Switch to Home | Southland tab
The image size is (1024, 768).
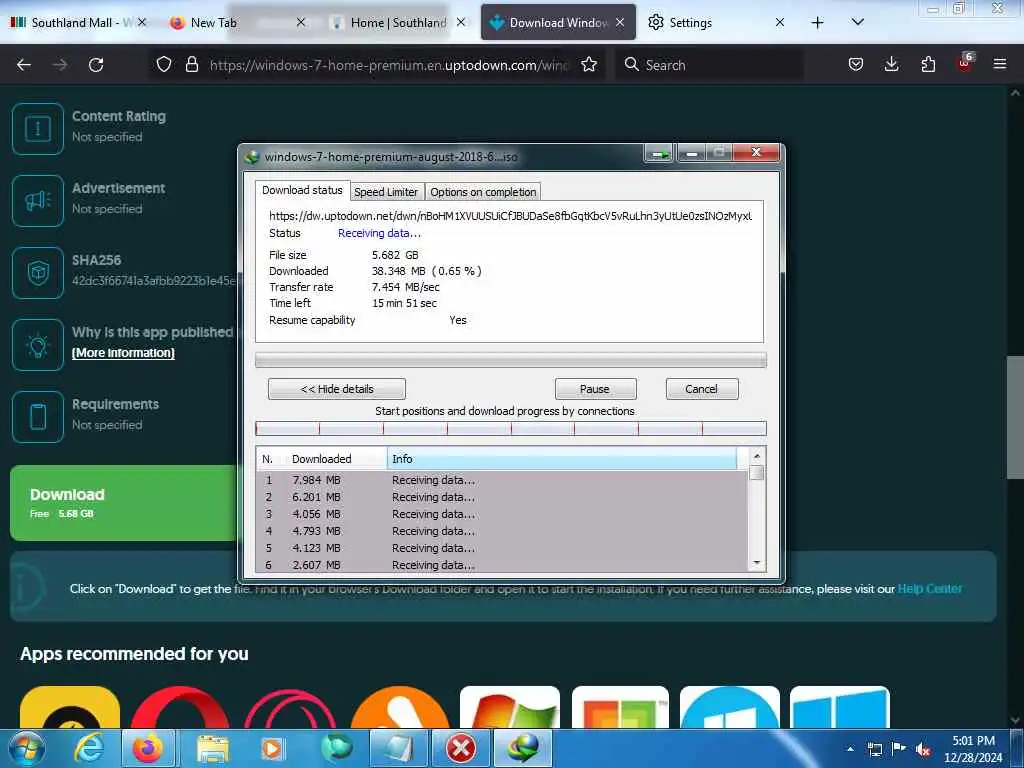(398, 23)
